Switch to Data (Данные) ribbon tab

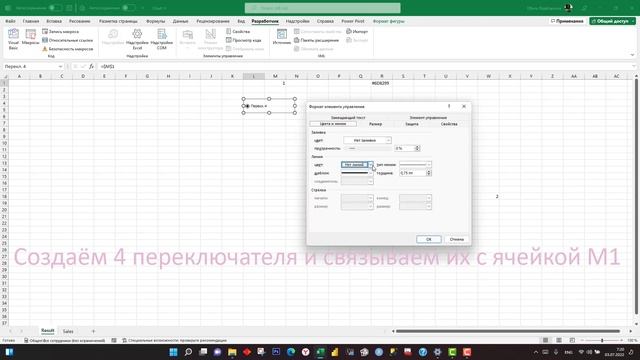(x=180, y=21)
